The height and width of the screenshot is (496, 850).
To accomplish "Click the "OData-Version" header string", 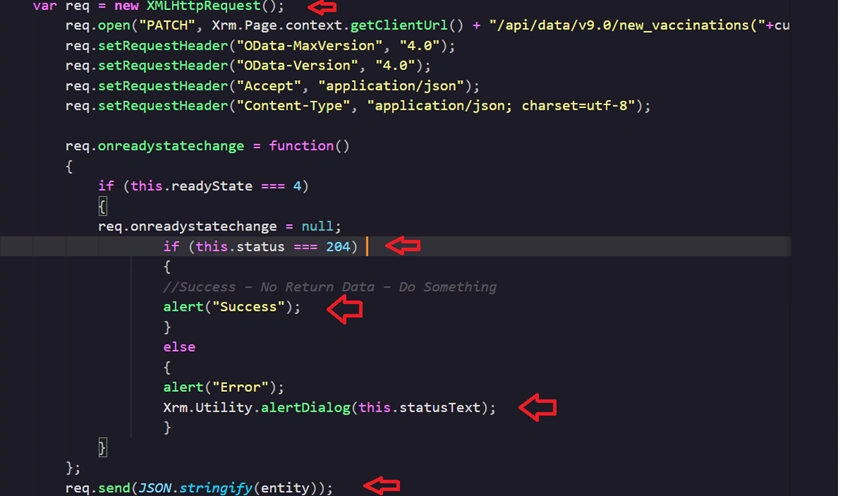I will tap(297, 66).
